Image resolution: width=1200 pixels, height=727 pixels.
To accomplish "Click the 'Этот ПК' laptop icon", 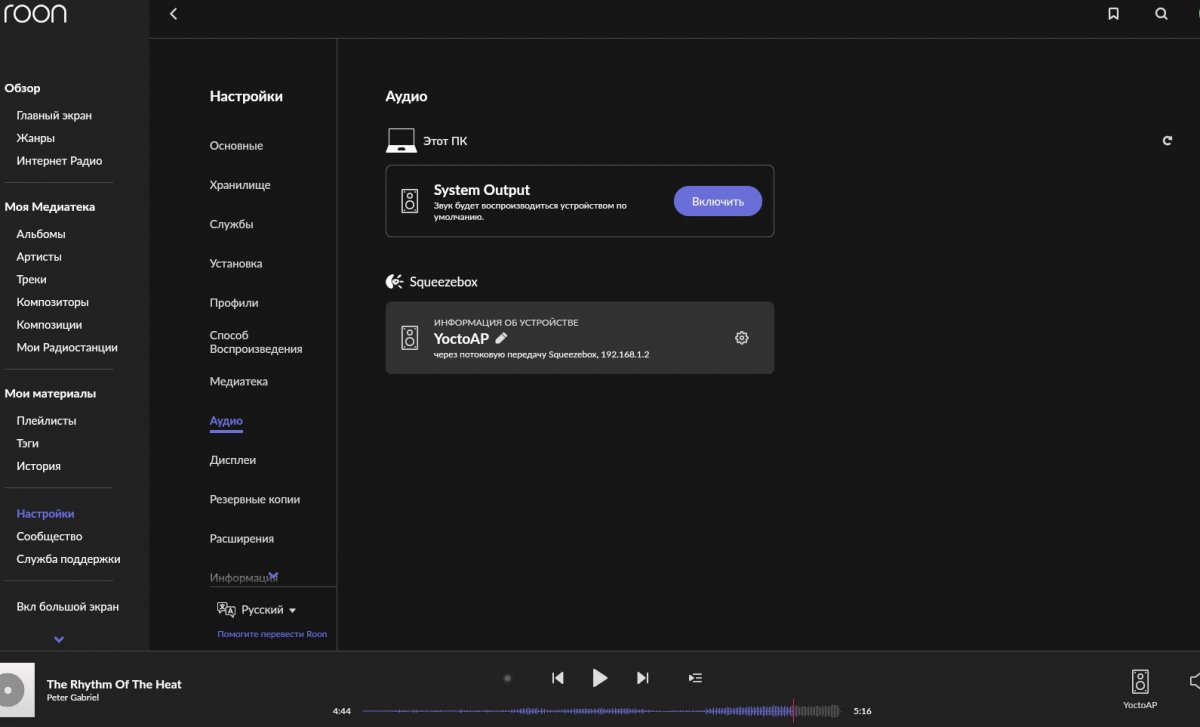I will click(401, 141).
